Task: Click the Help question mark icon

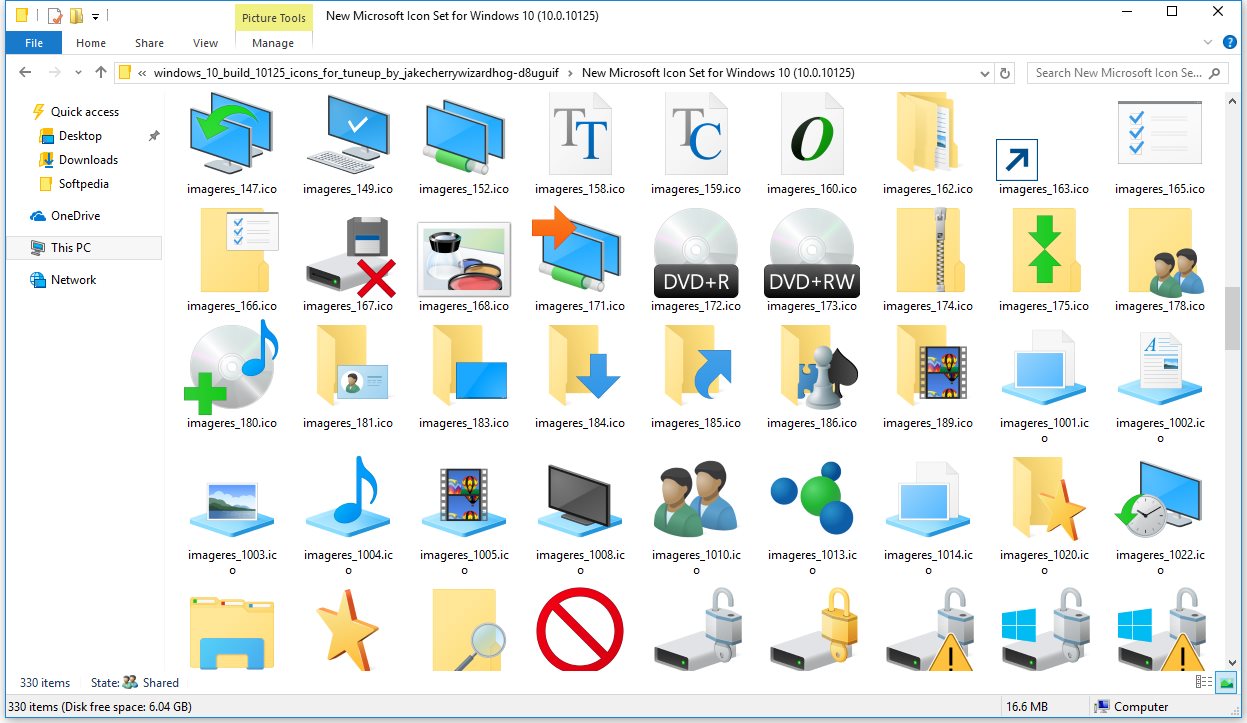Action: (x=1230, y=43)
